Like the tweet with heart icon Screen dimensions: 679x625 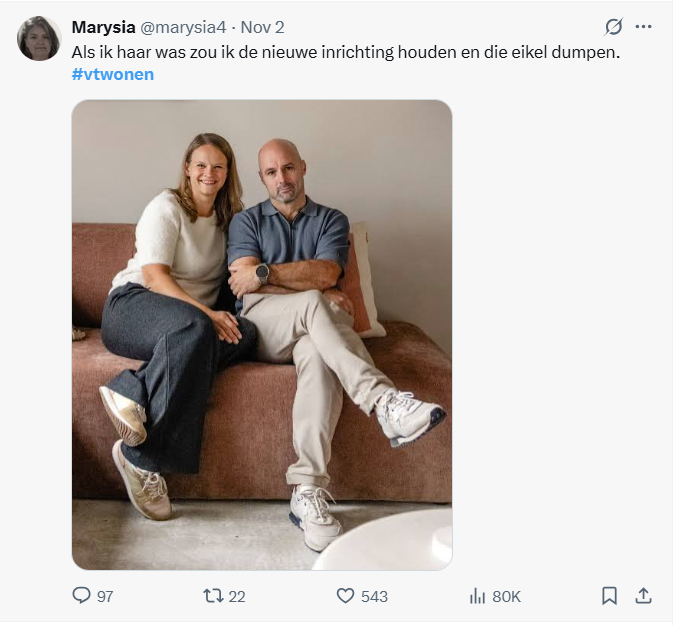click(x=345, y=596)
